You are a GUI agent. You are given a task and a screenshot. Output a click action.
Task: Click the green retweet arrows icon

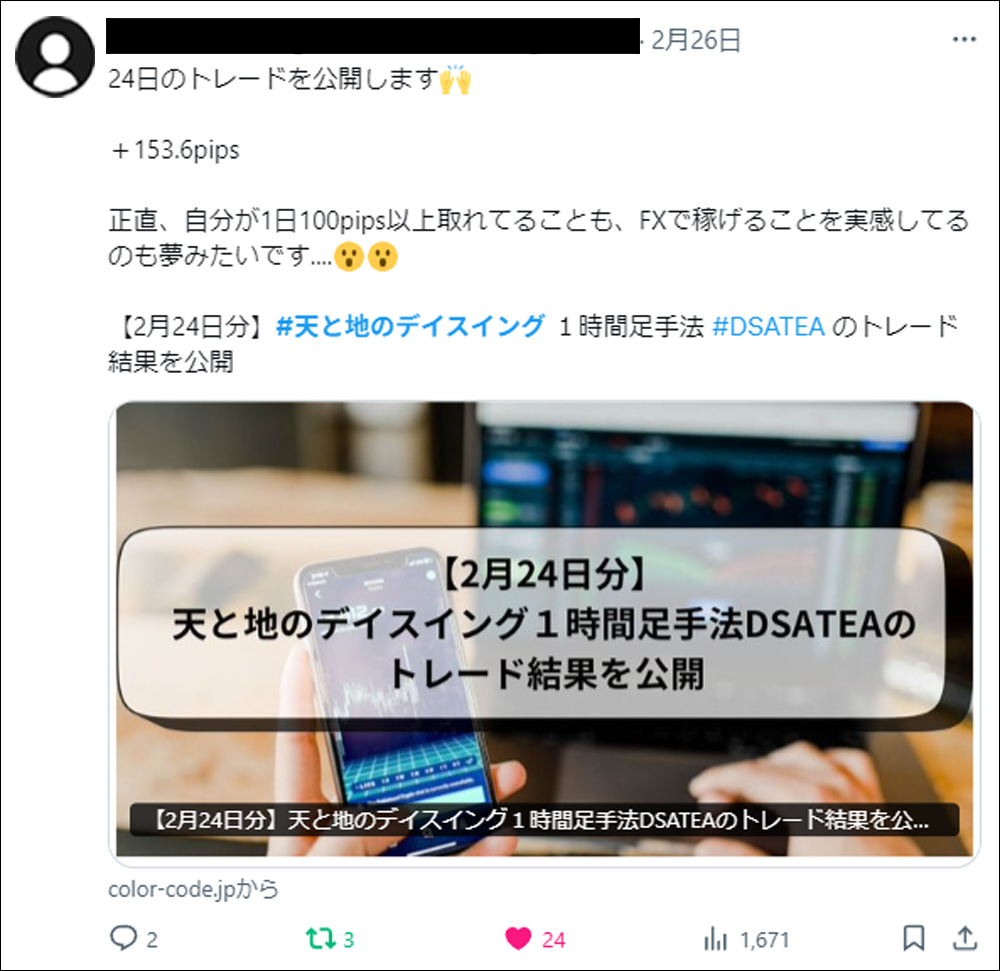(320, 938)
